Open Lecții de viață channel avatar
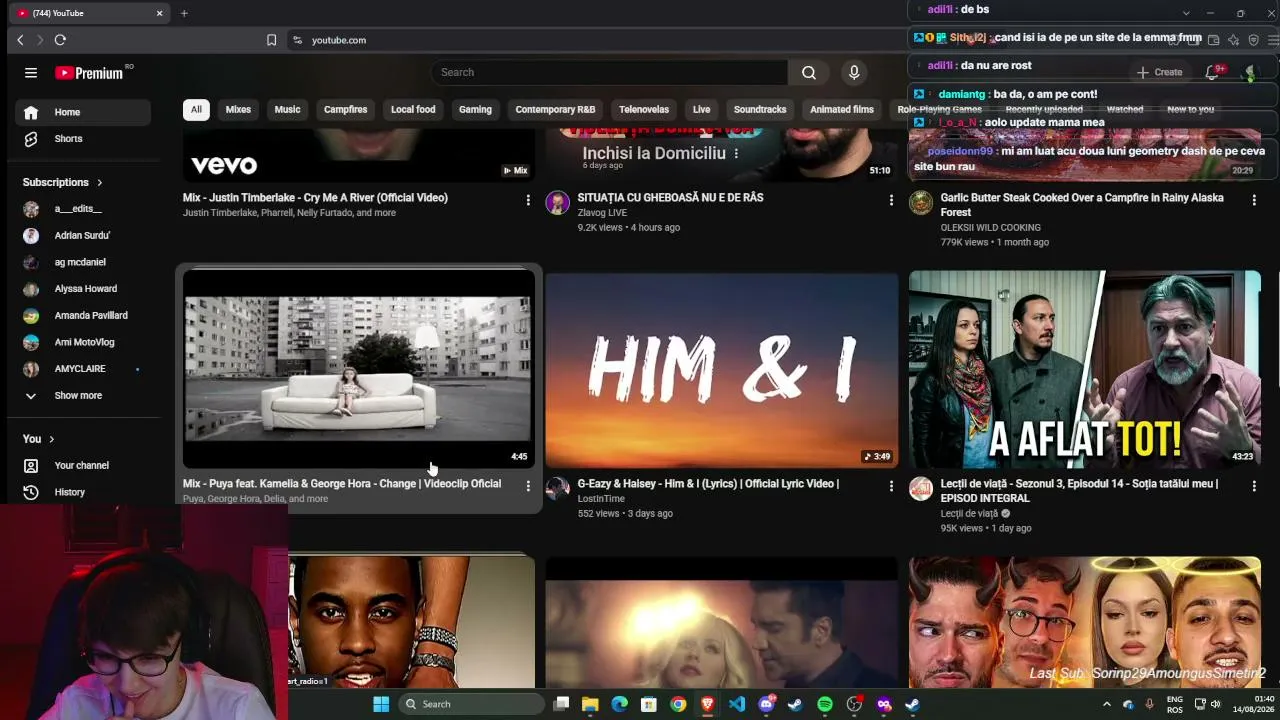The width and height of the screenshot is (1280, 720). click(920, 489)
